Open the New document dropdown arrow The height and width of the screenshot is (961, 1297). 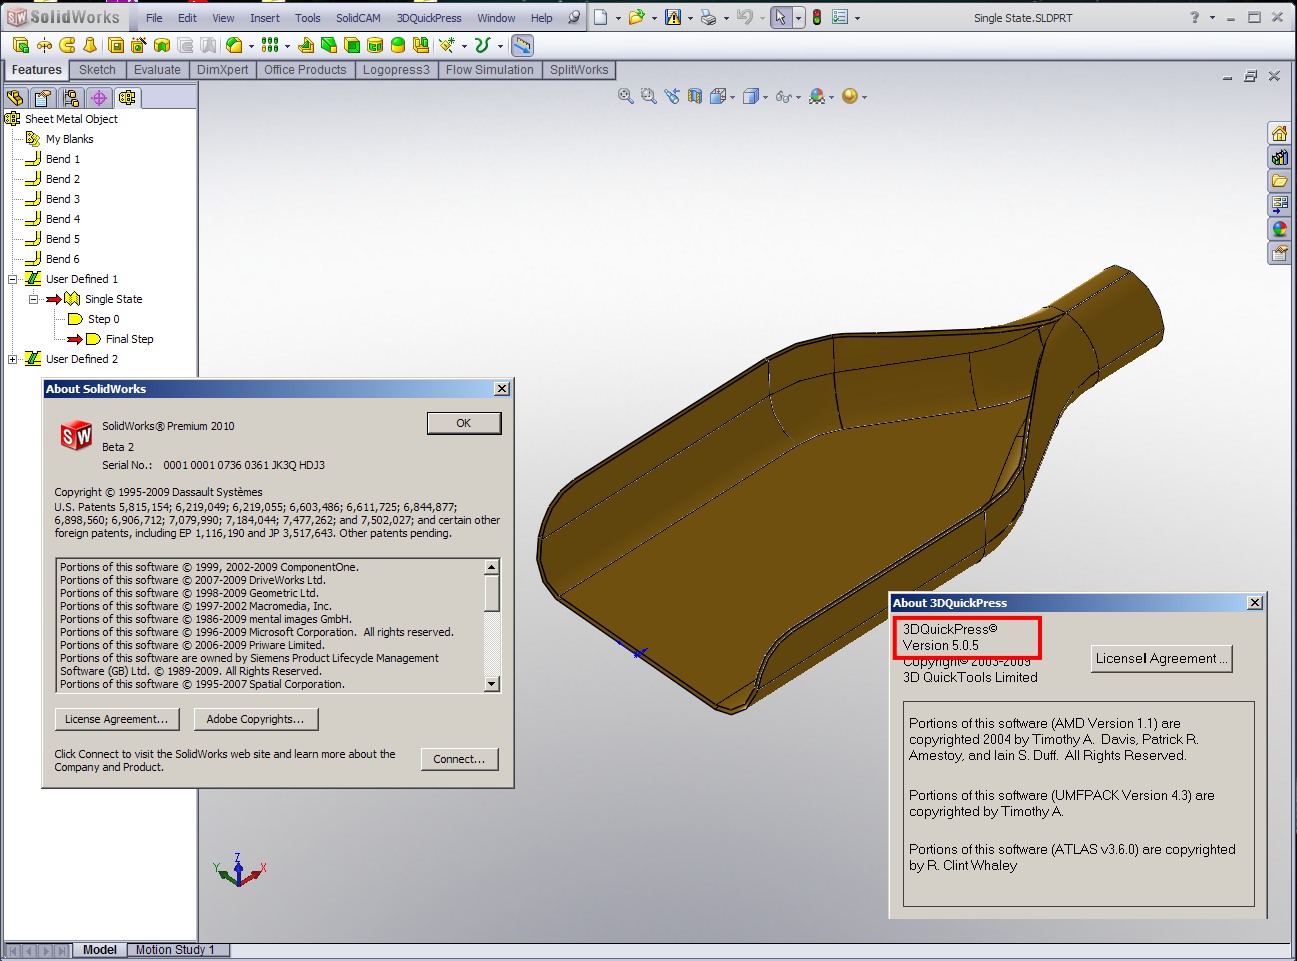click(x=618, y=18)
